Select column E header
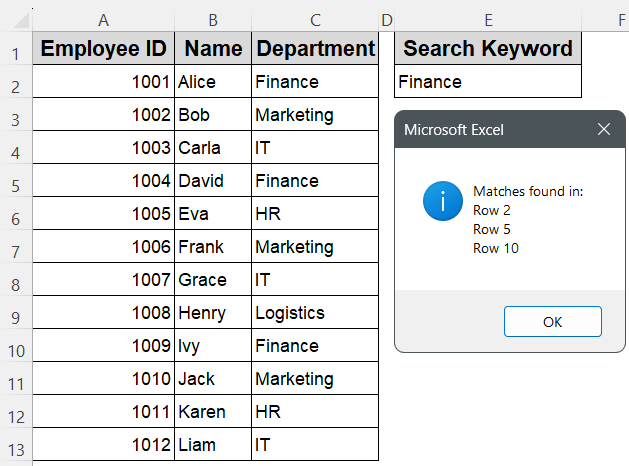Screen dimensions: 629x466 487,19
